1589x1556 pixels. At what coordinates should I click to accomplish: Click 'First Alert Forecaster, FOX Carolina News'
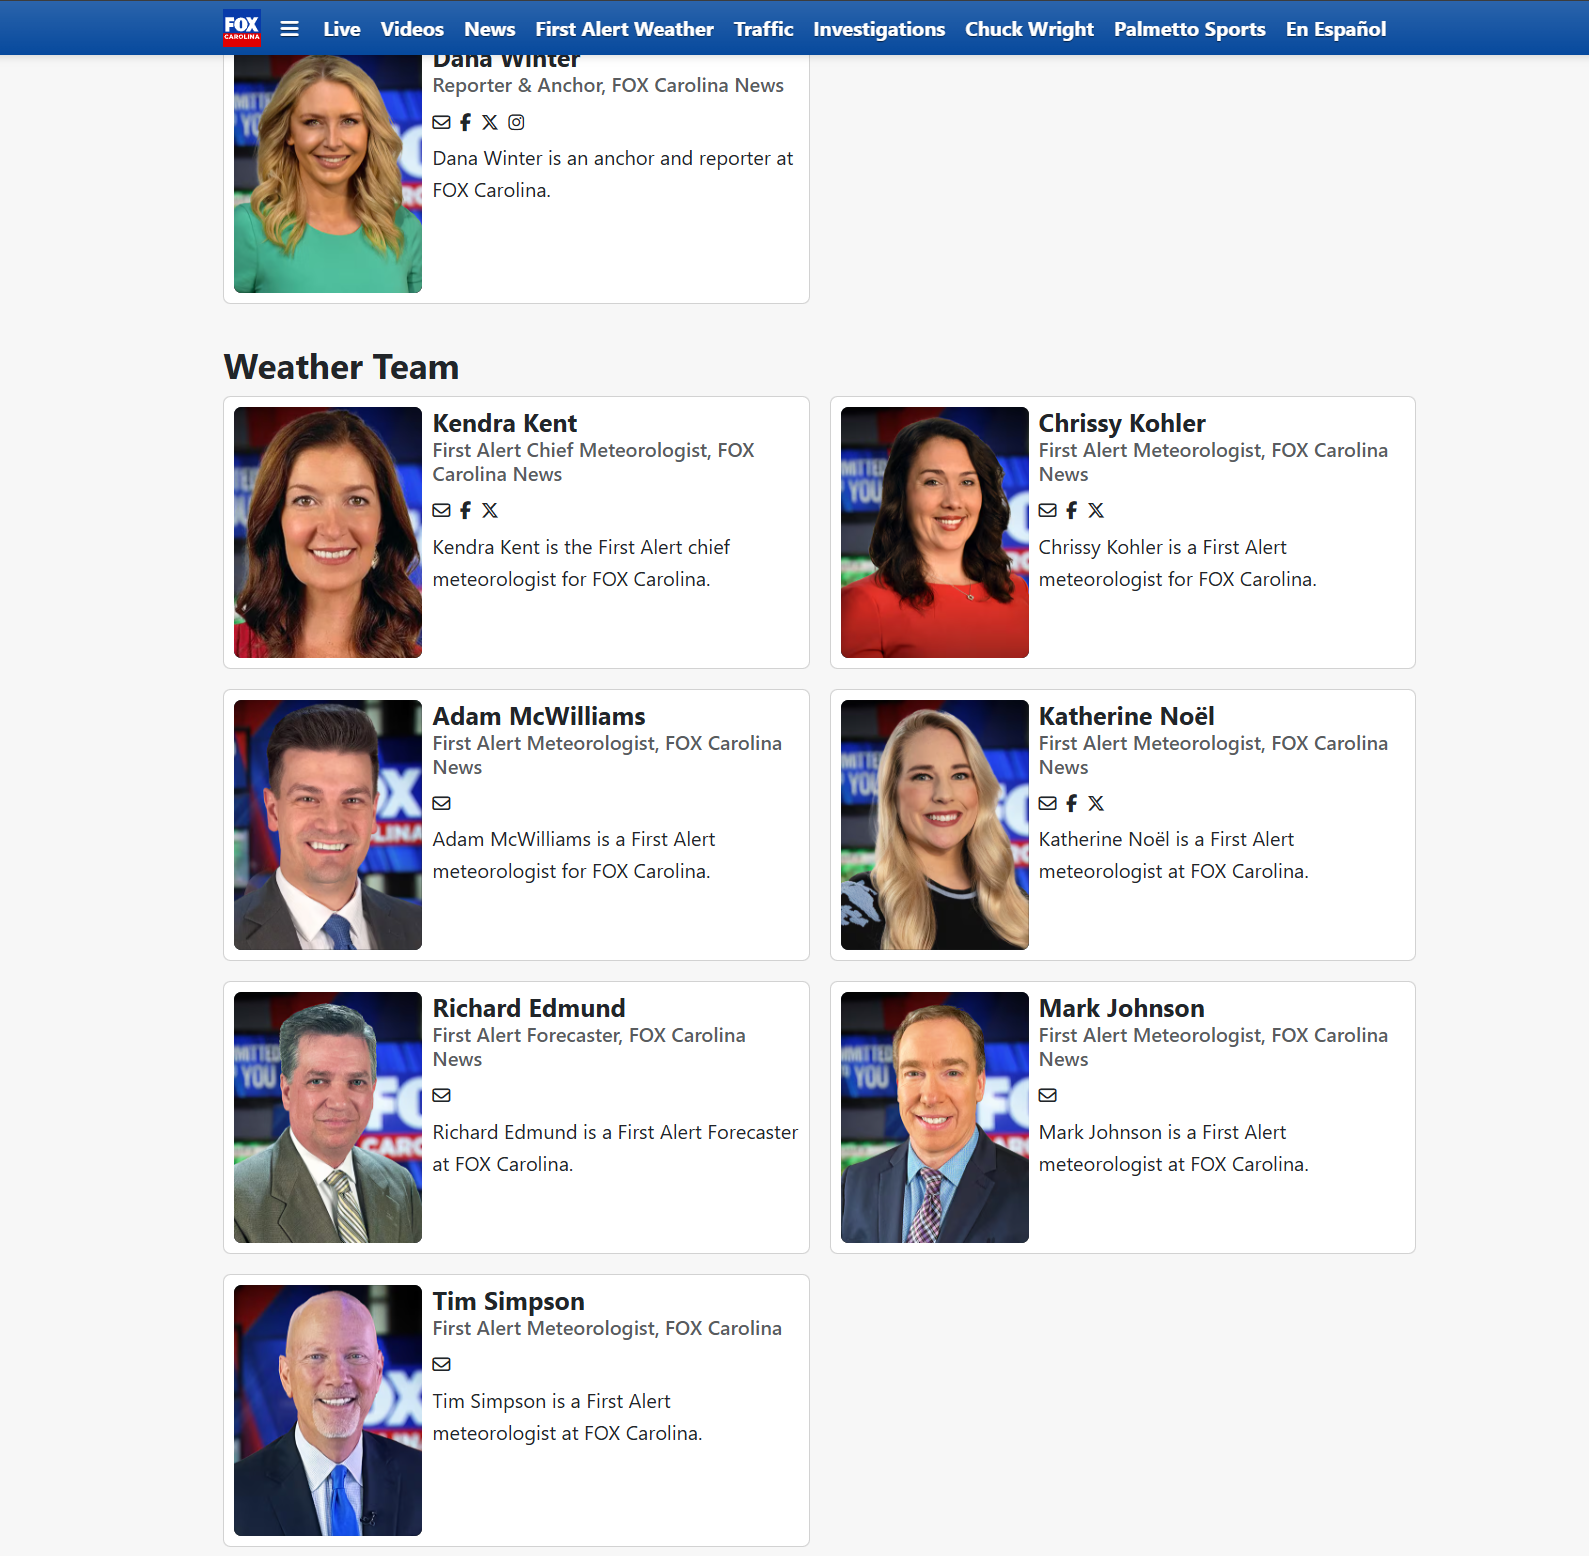[589, 1047]
